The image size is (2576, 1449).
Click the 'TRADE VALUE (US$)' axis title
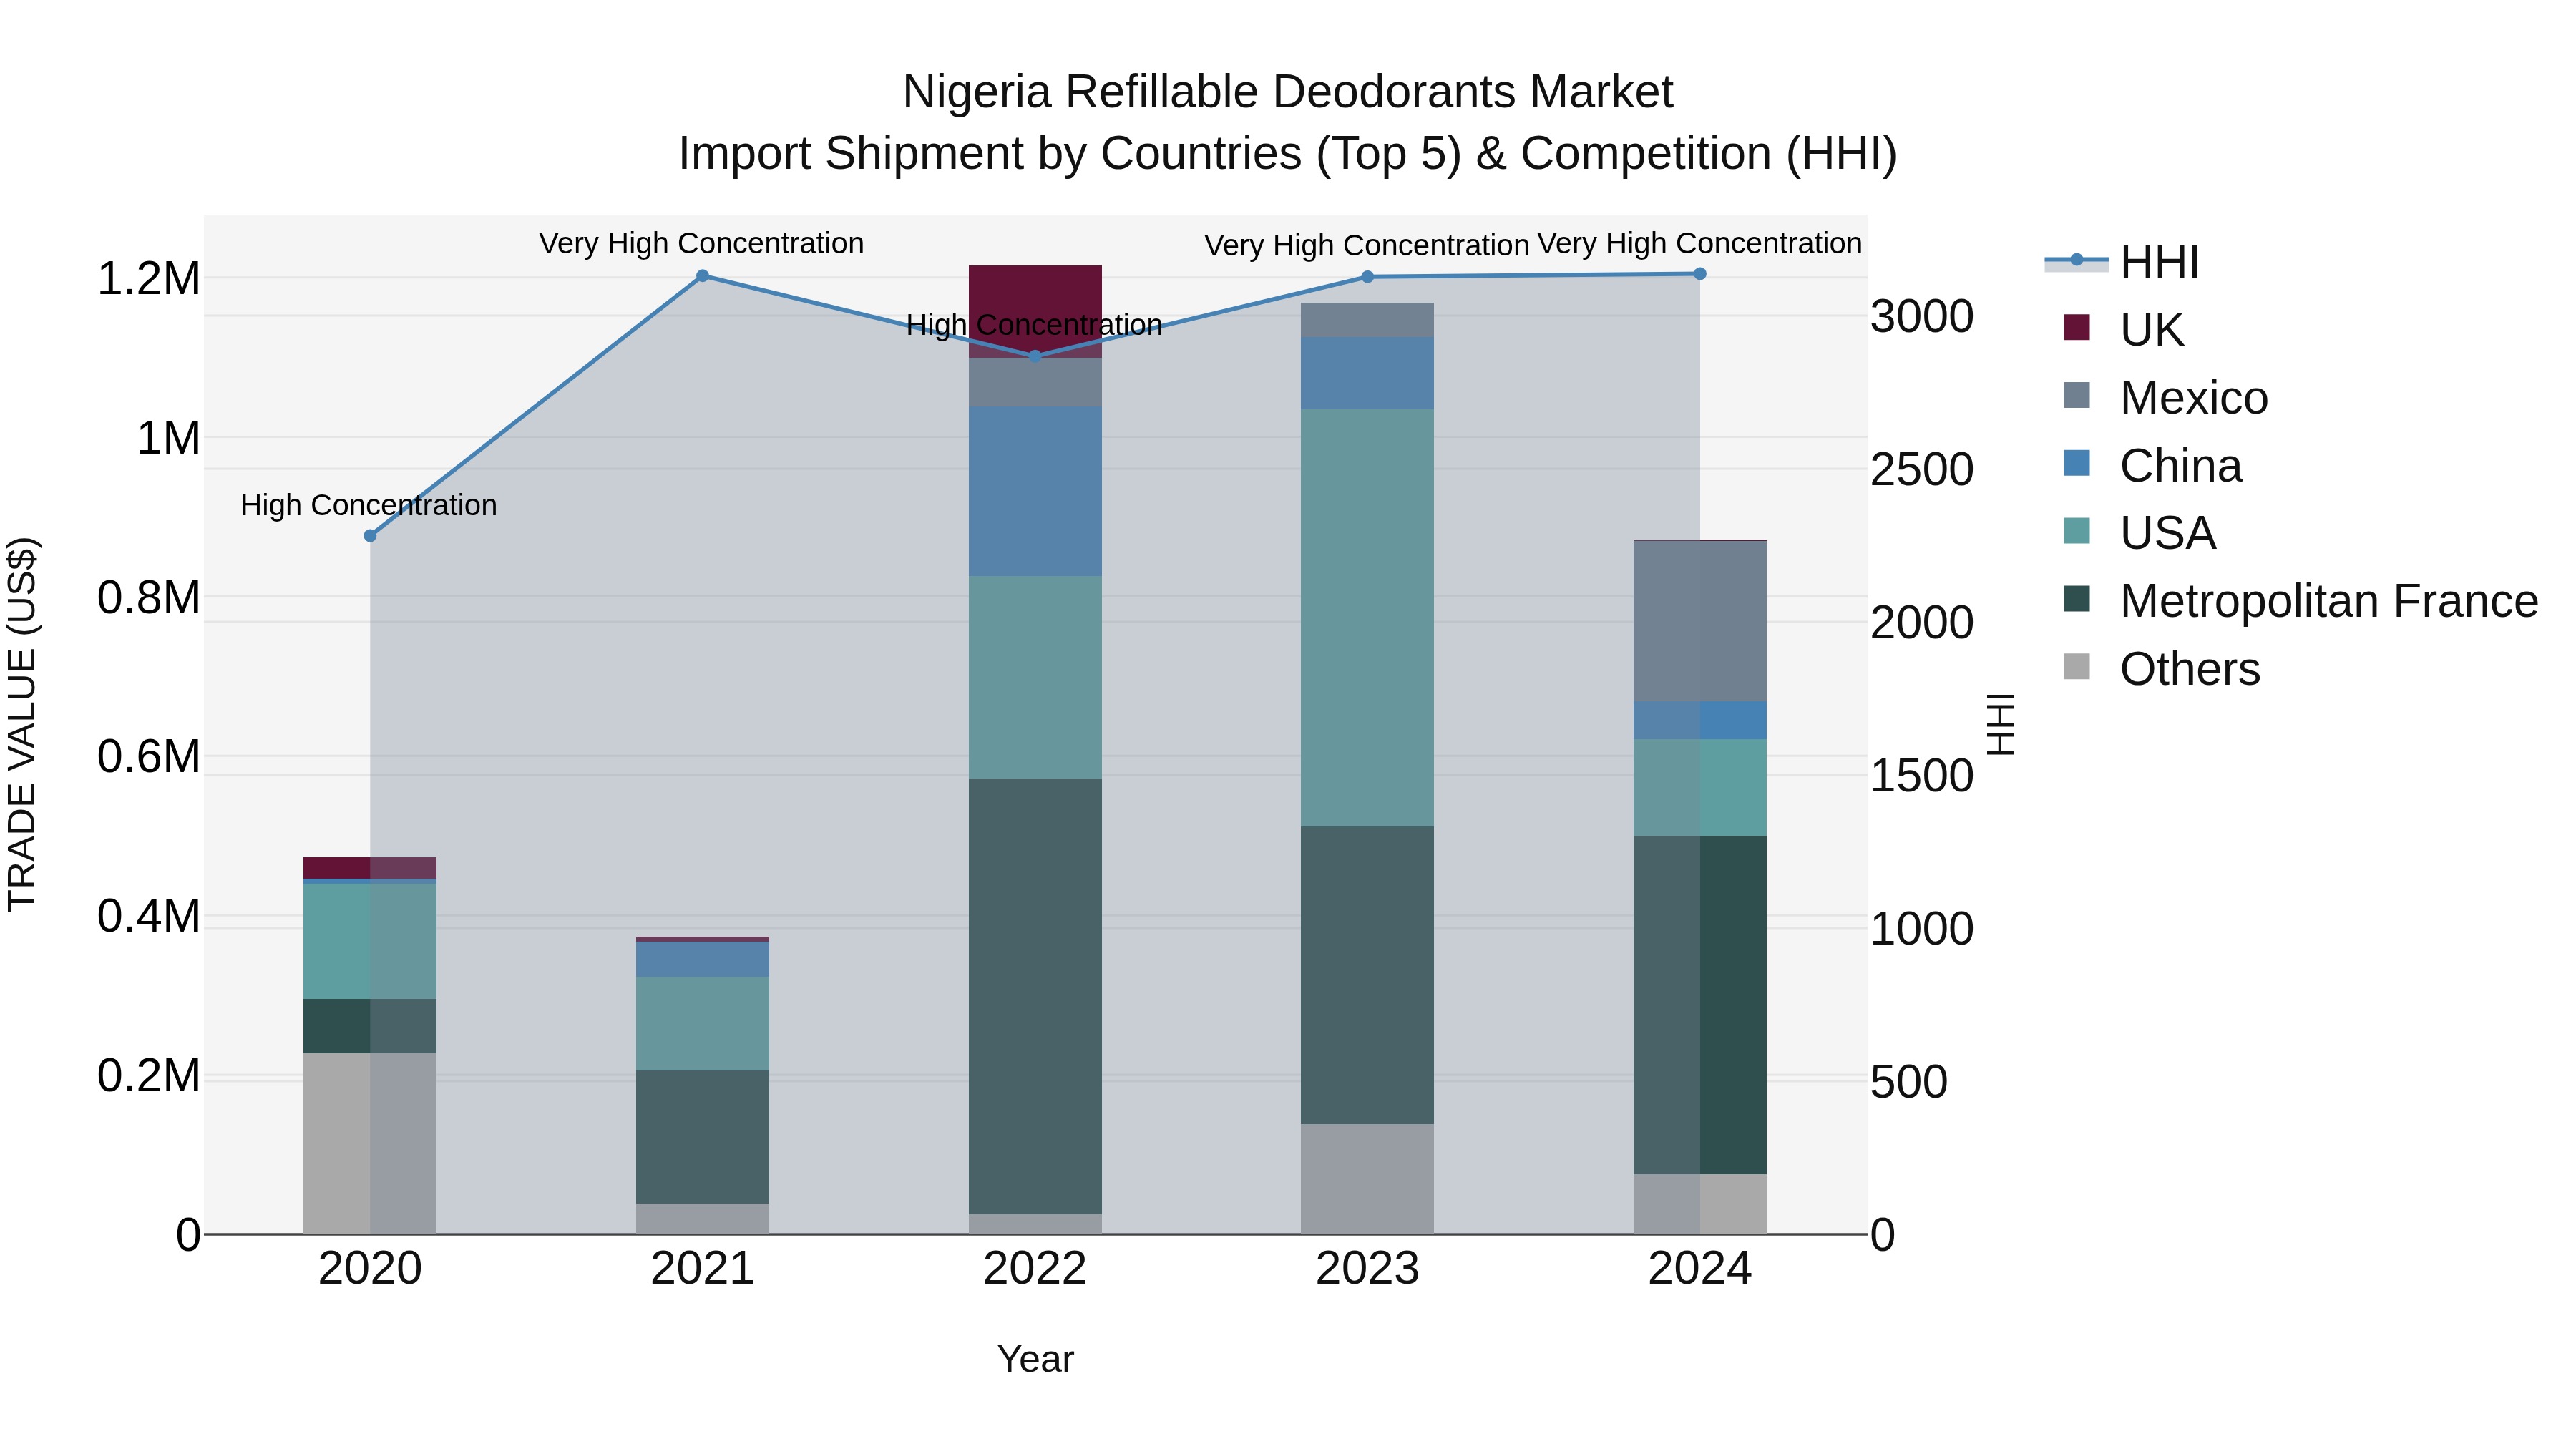tap(22, 724)
